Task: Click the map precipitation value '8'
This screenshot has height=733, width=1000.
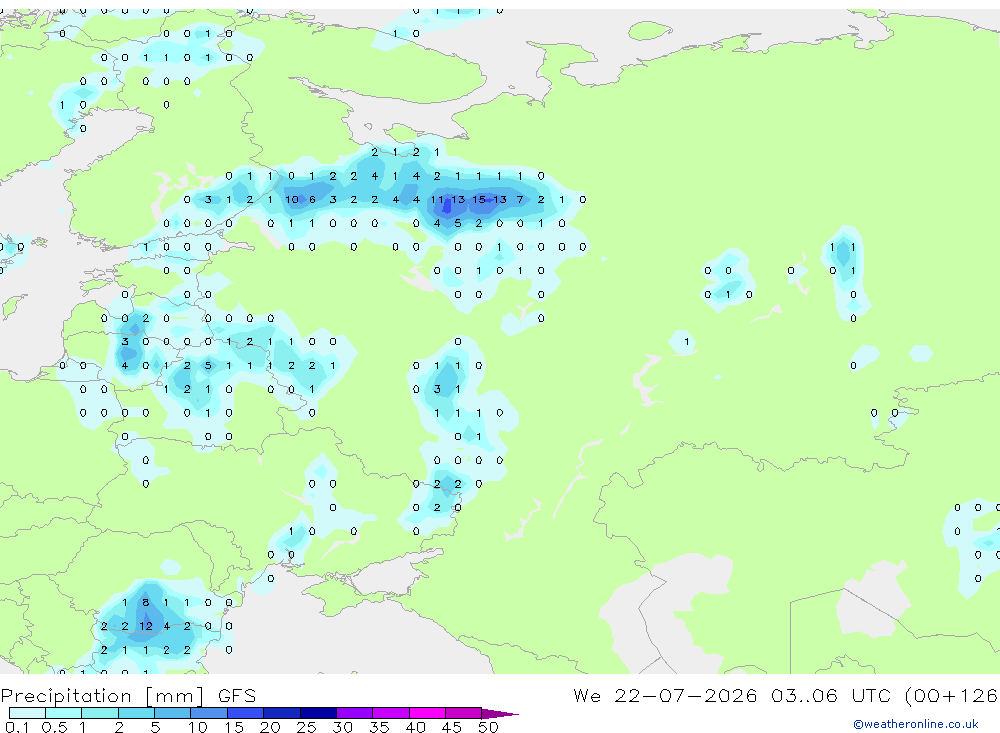Action: pyautogui.click(x=145, y=602)
